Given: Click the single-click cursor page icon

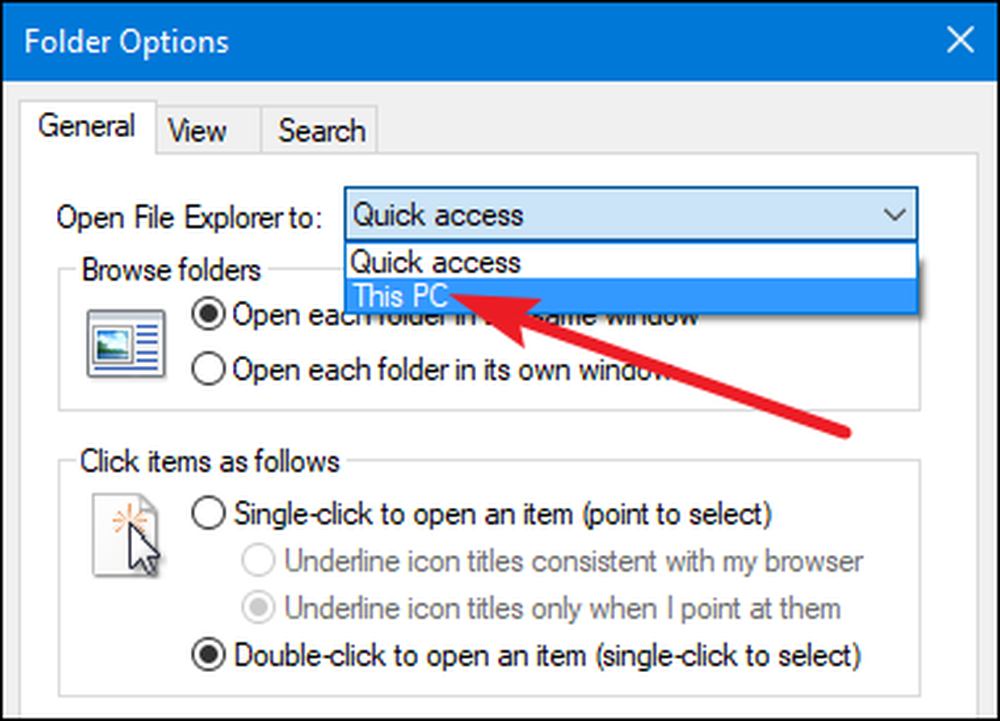Looking at the screenshot, I should 126,535.
